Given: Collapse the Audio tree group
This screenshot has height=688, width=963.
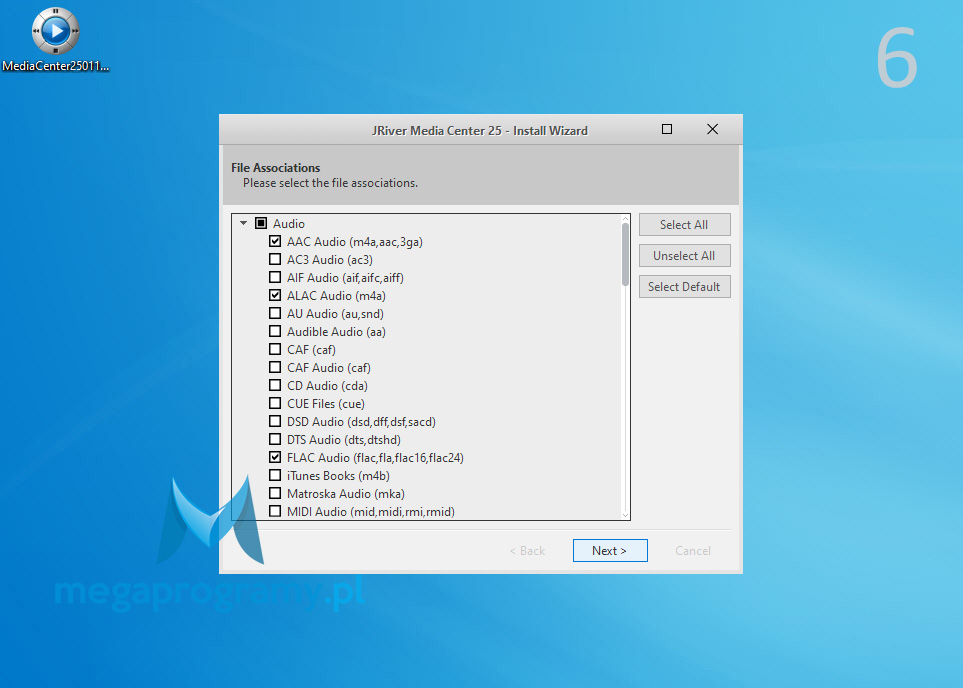Looking at the screenshot, I should (x=244, y=224).
